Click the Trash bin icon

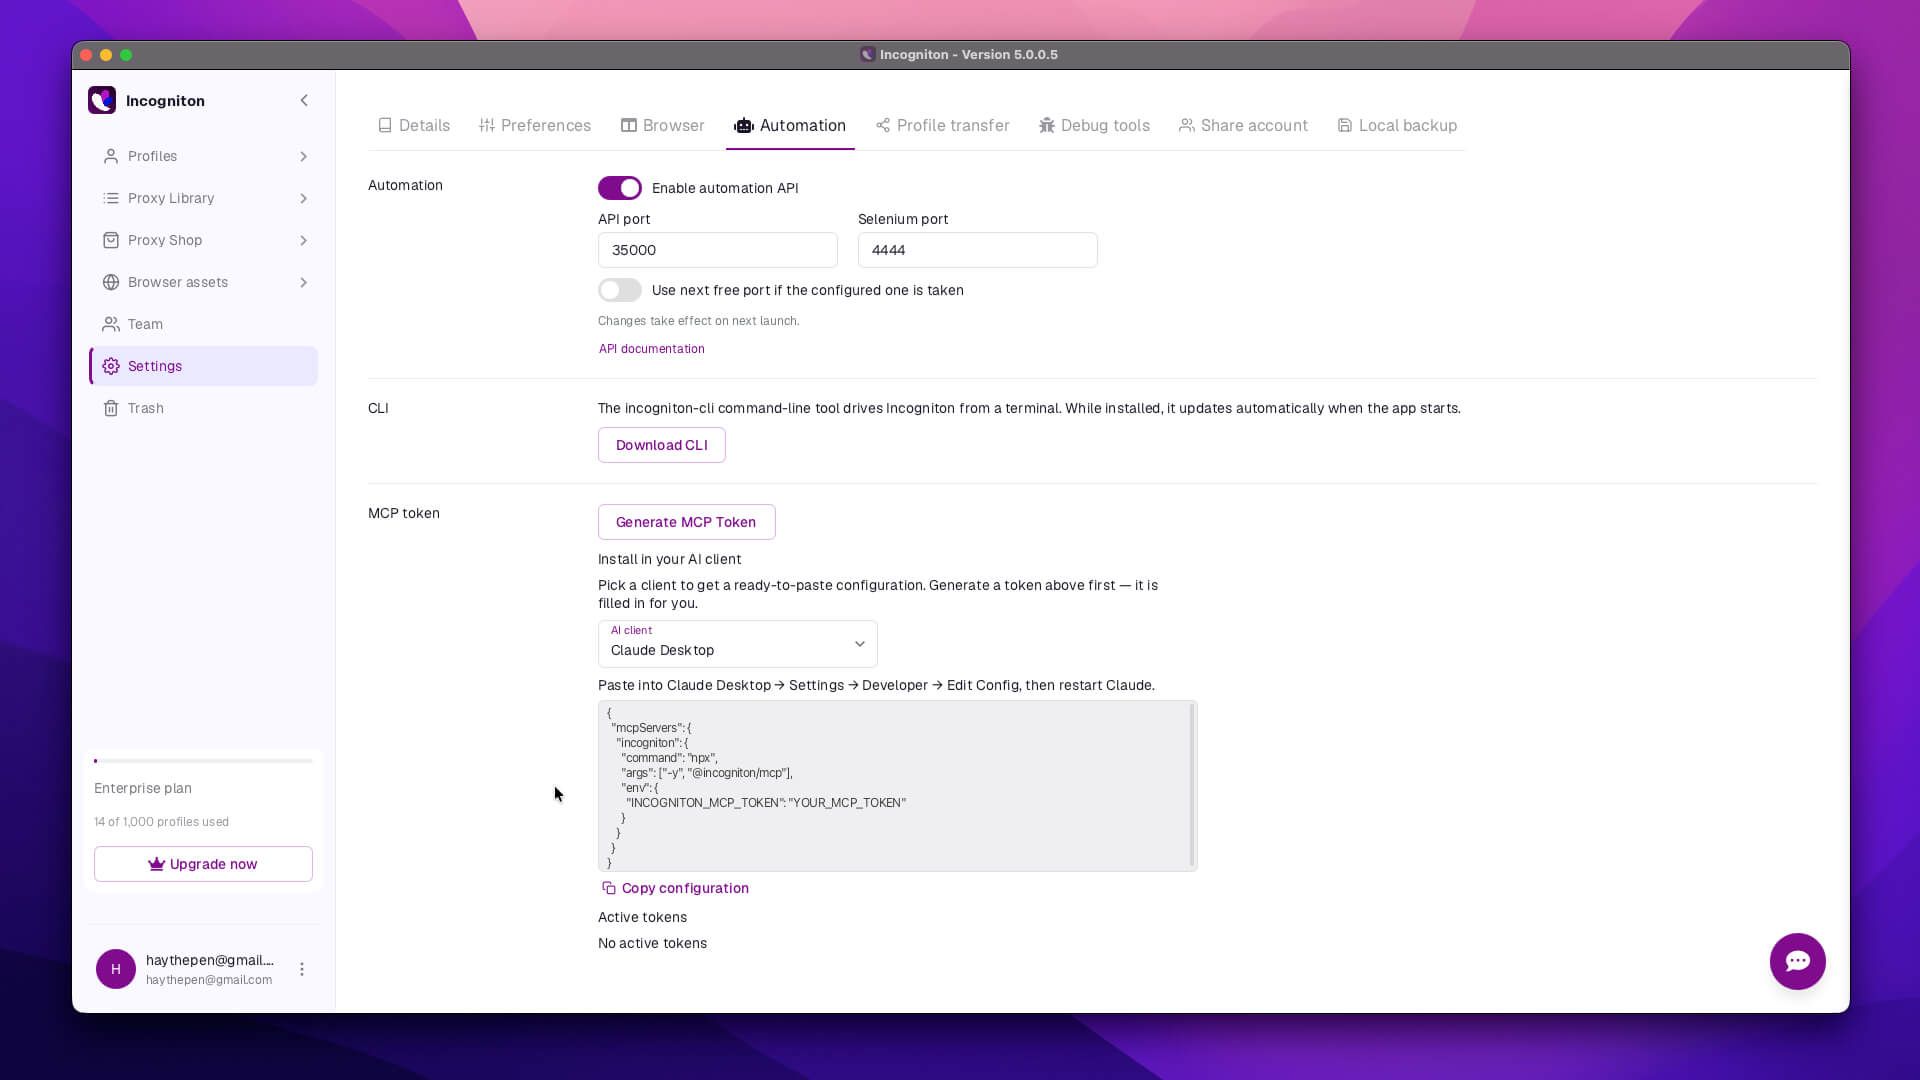pyautogui.click(x=111, y=408)
